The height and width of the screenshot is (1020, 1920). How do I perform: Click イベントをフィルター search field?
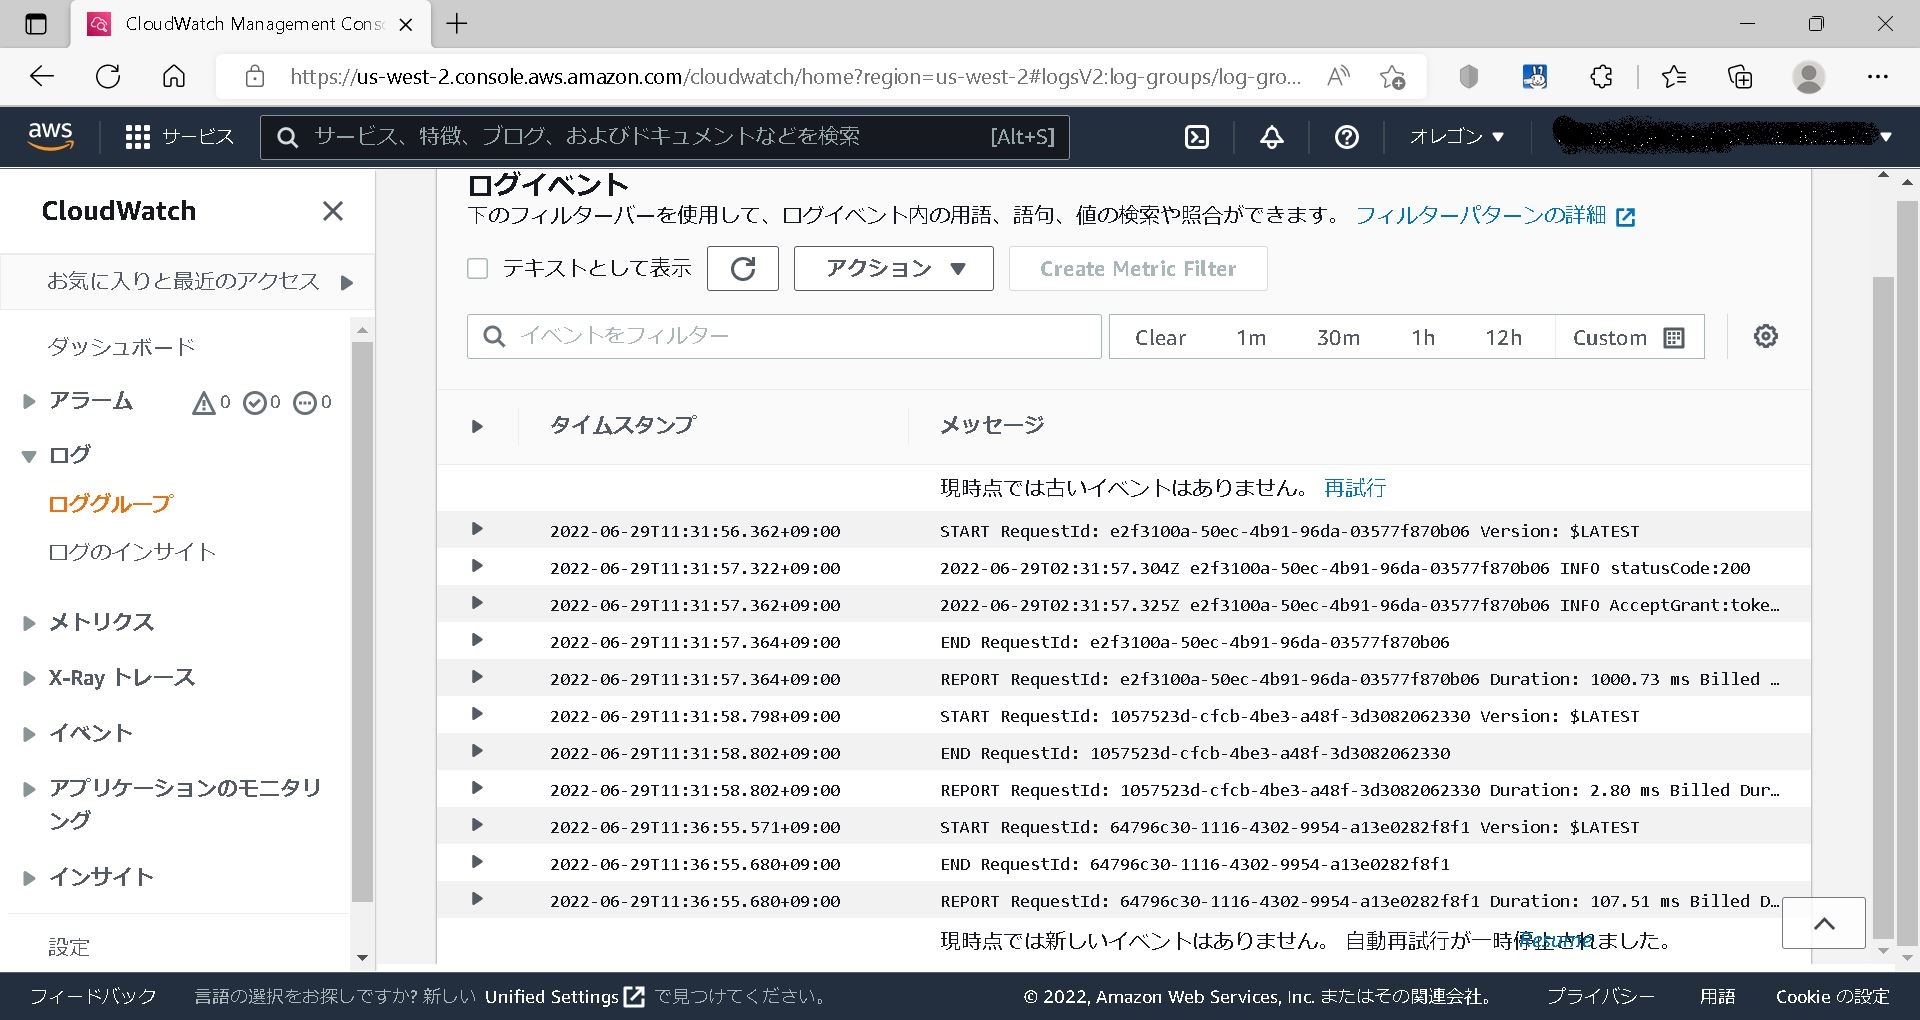[x=784, y=336]
